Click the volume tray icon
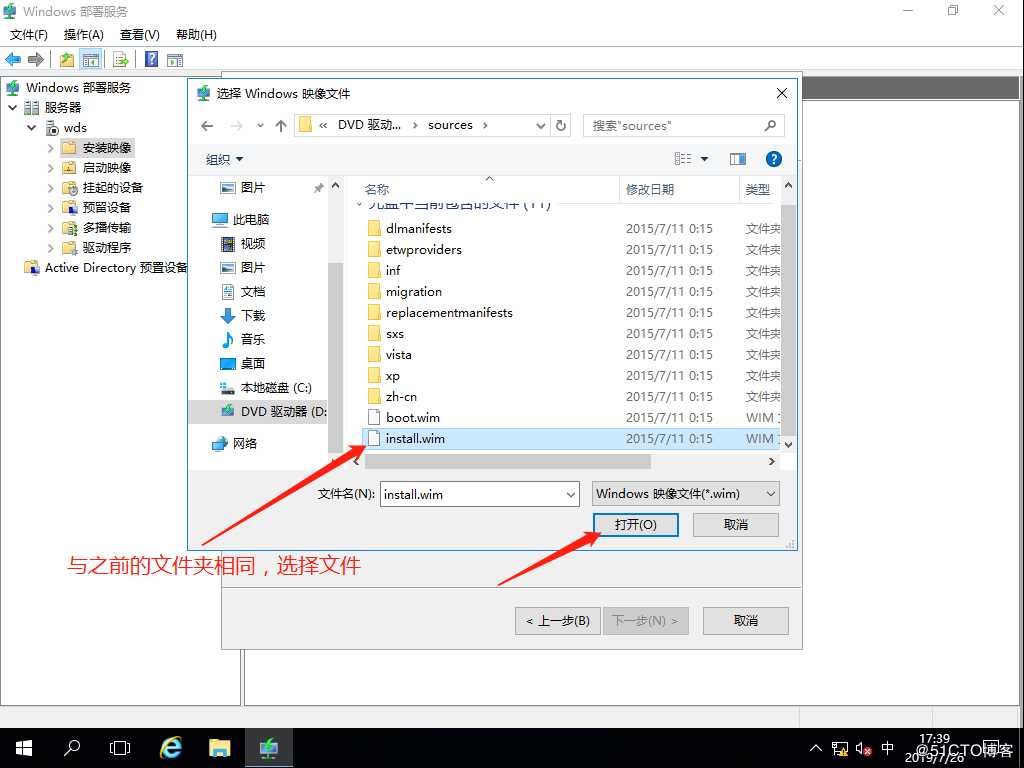This screenshot has height=768, width=1024. (863, 748)
